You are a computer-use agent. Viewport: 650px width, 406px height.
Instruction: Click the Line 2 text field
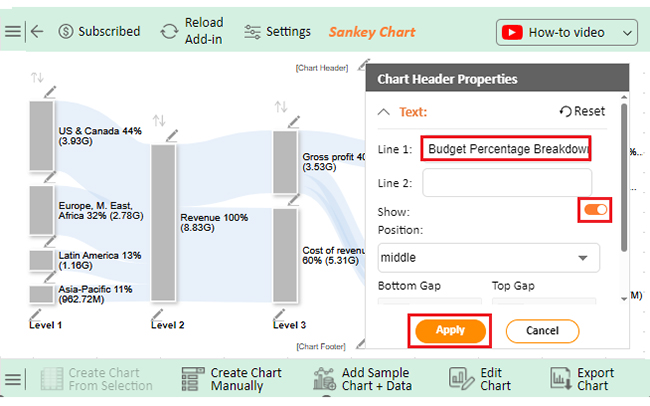(506, 183)
